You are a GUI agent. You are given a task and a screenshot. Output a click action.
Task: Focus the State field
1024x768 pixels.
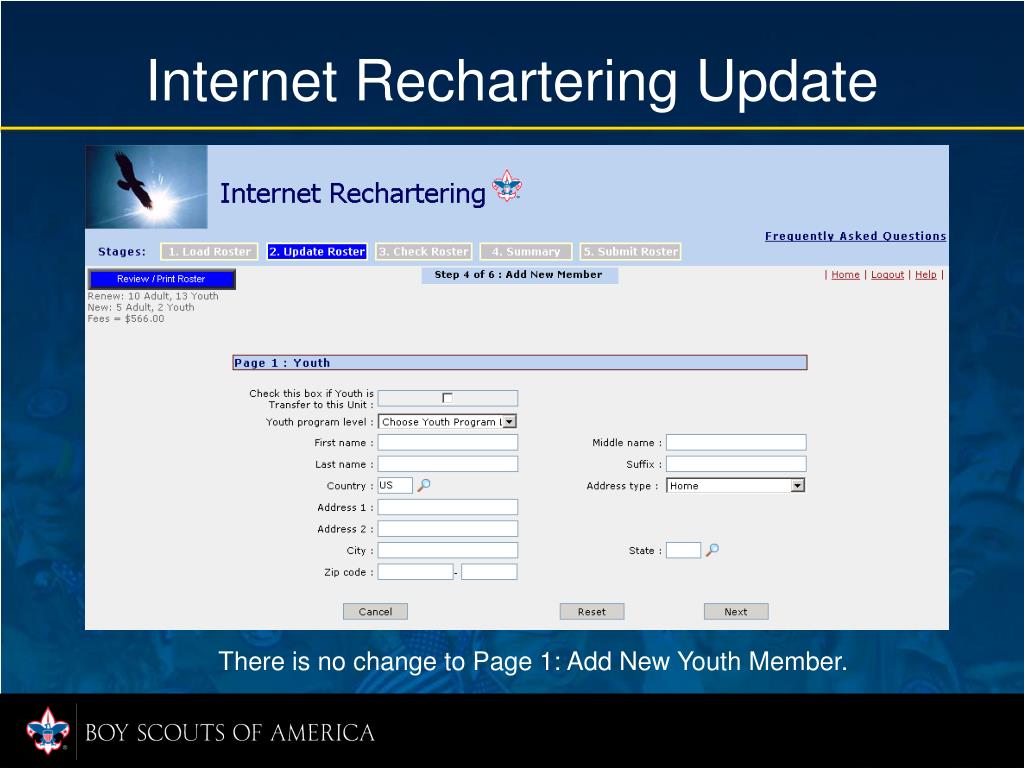(x=683, y=550)
